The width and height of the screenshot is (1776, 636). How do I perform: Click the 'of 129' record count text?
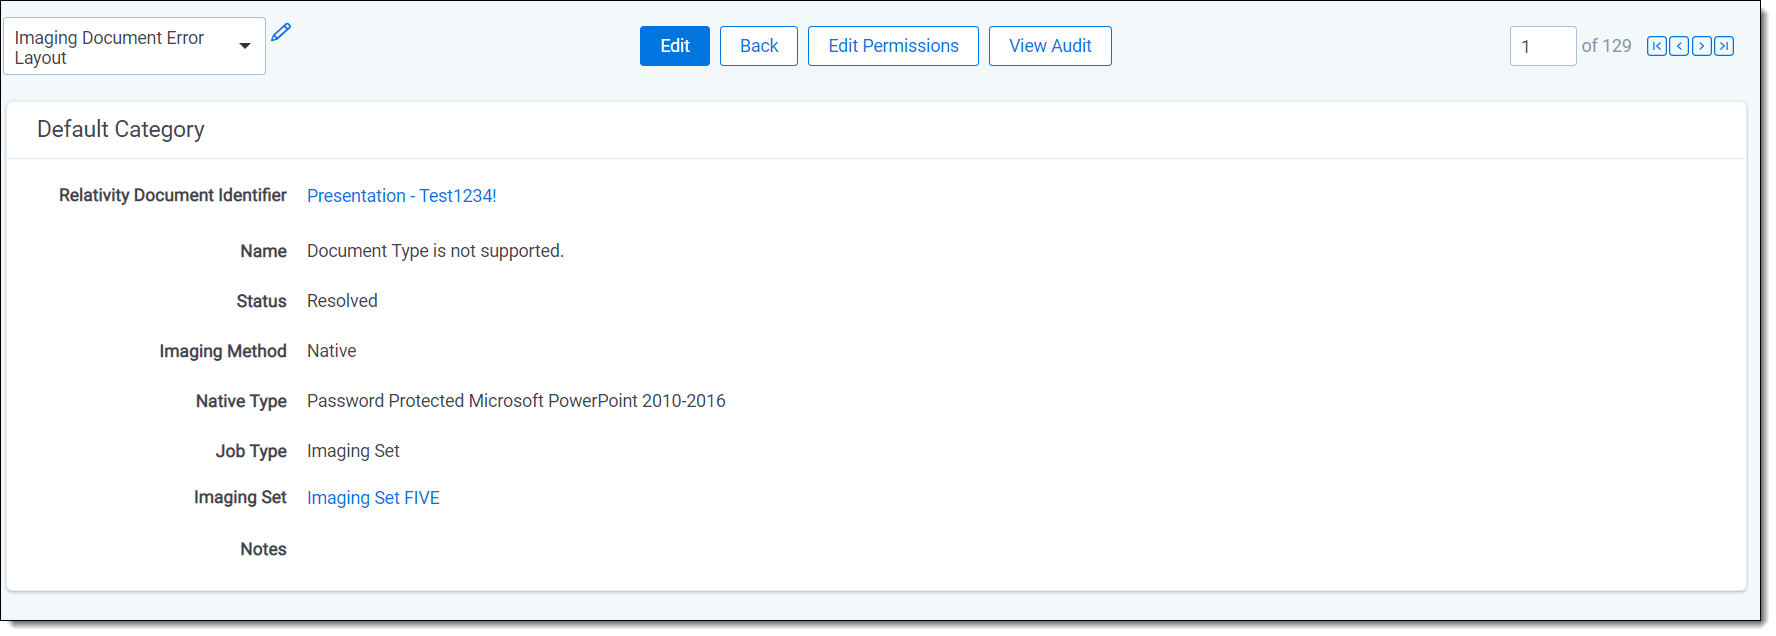1606,47
